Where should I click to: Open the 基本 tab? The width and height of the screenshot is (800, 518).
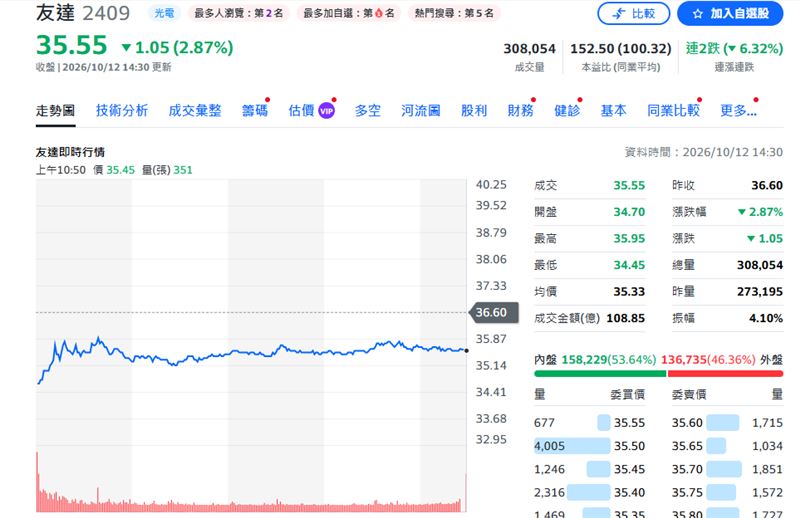click(614, 111)
